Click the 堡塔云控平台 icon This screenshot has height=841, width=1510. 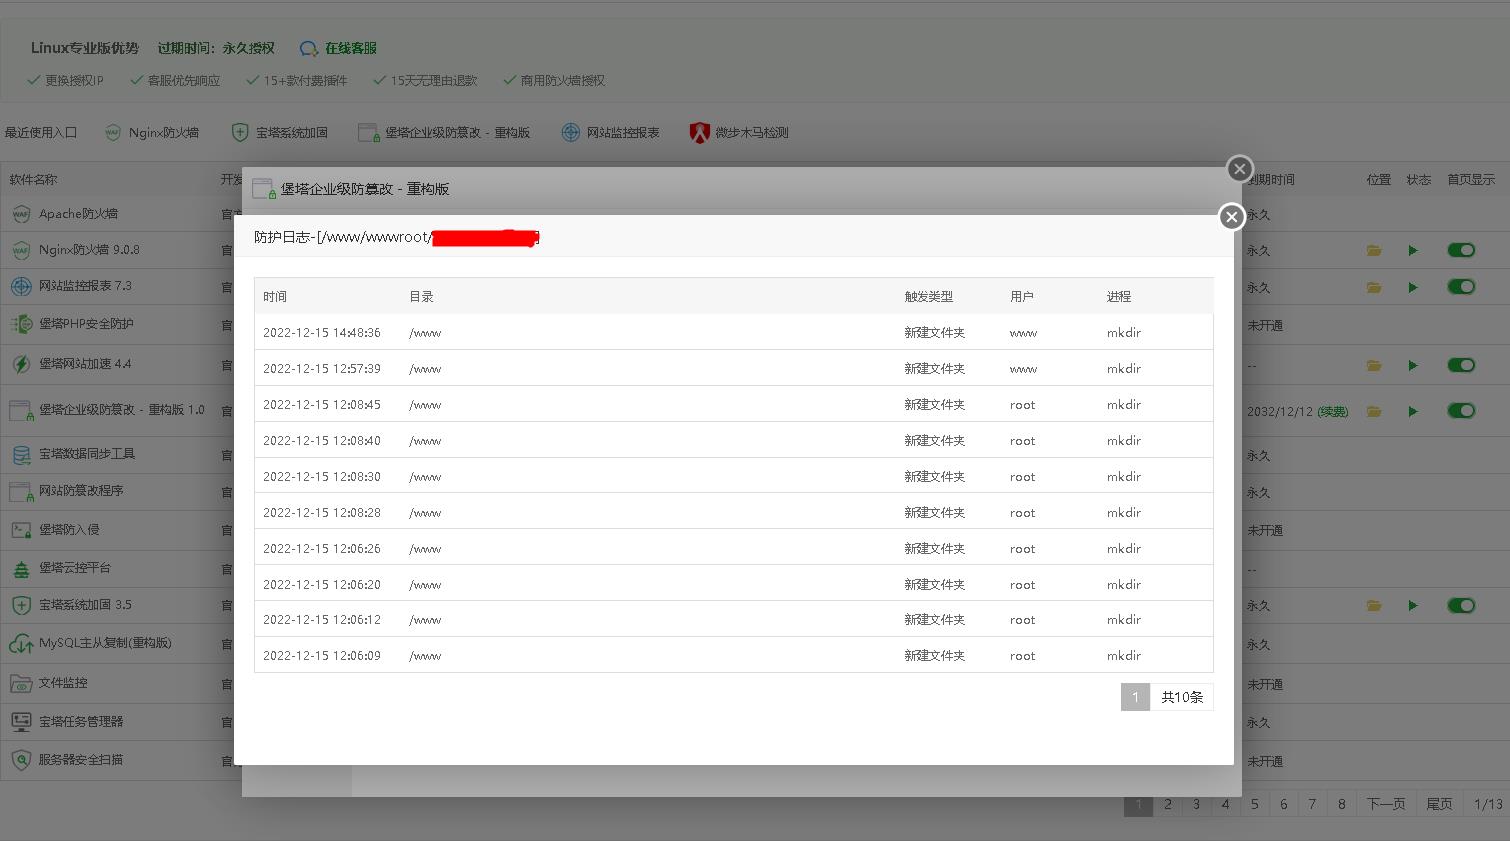[21, 568]
